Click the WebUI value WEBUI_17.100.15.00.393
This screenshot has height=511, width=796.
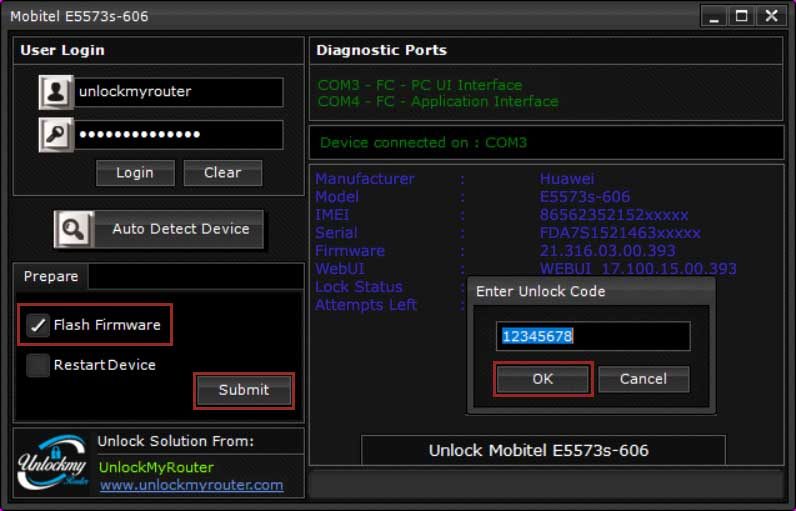[638, 268]
